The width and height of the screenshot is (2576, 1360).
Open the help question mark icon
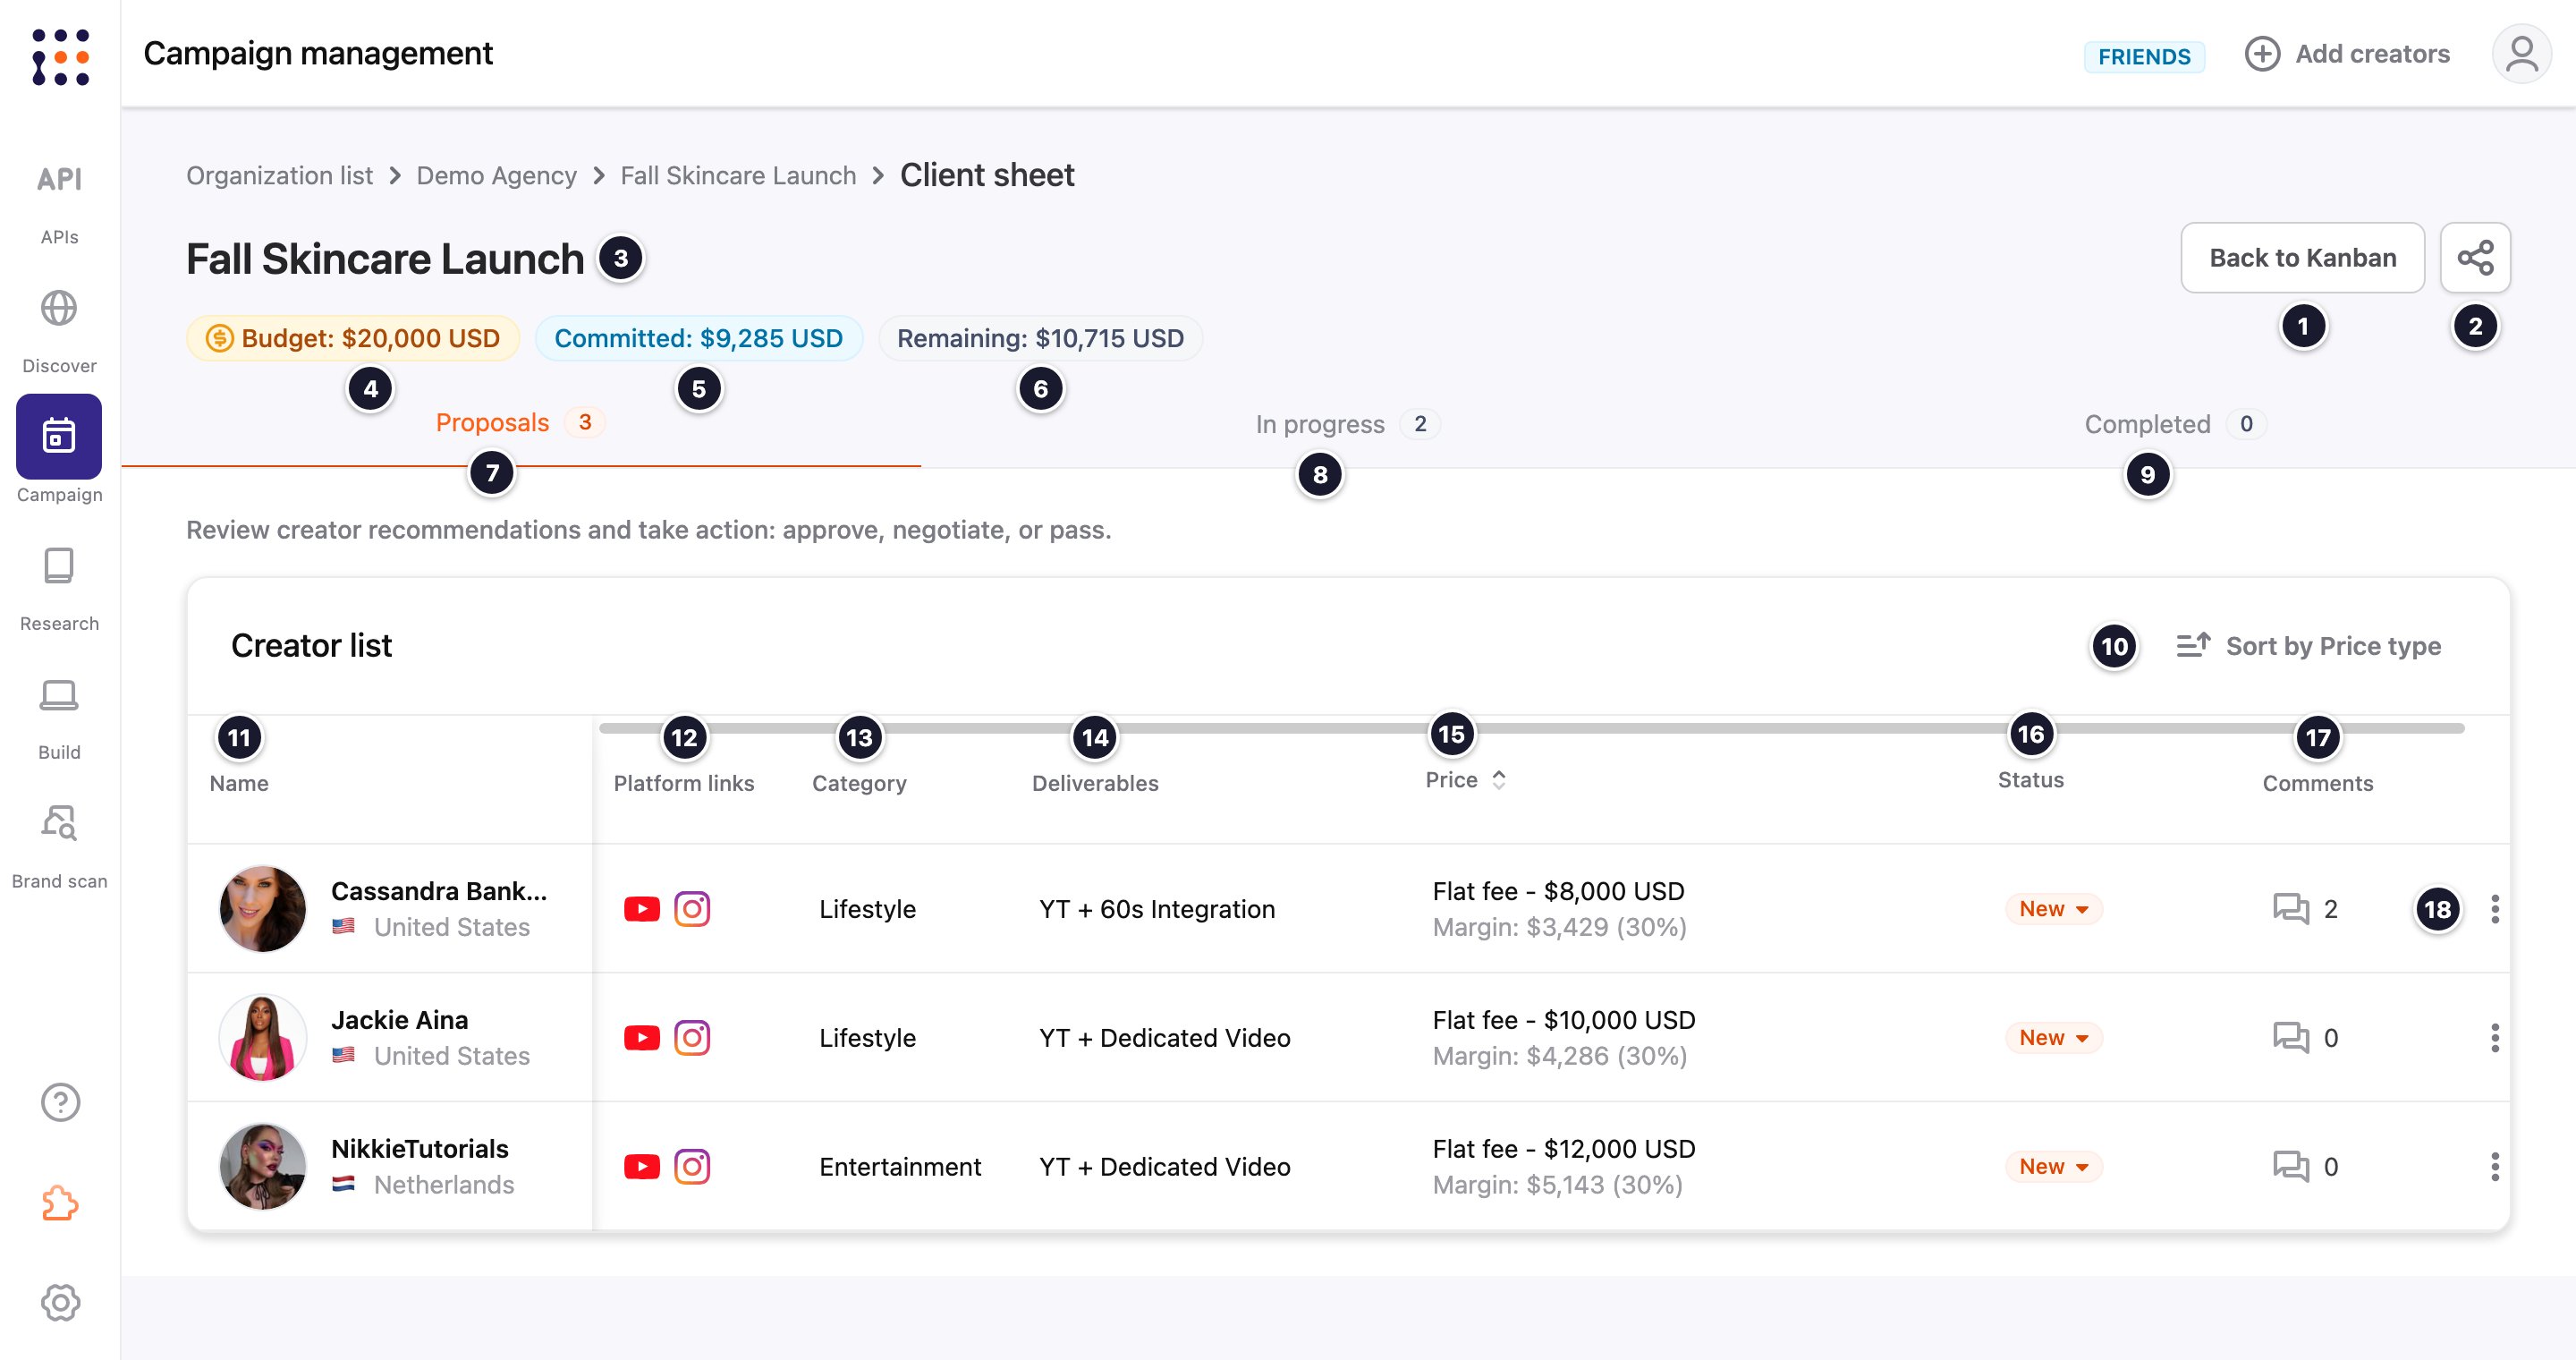point(60,1102)
